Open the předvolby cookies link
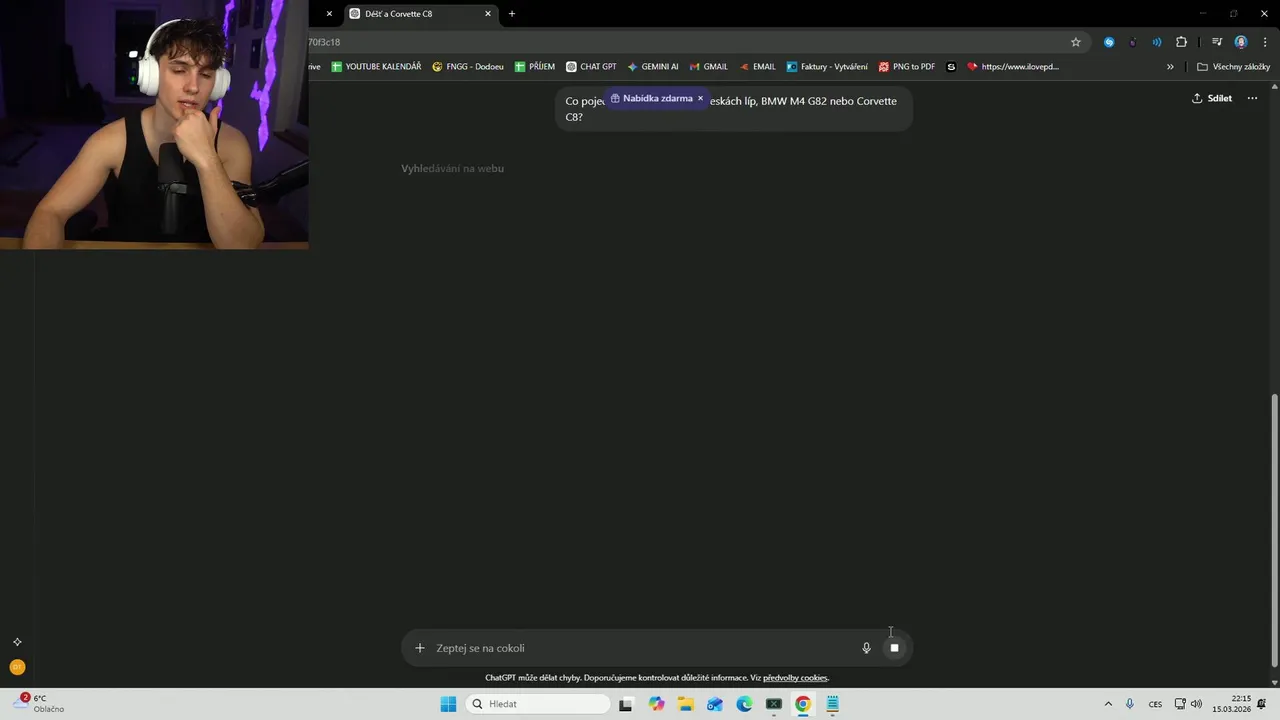 click(x=795, y=678)
